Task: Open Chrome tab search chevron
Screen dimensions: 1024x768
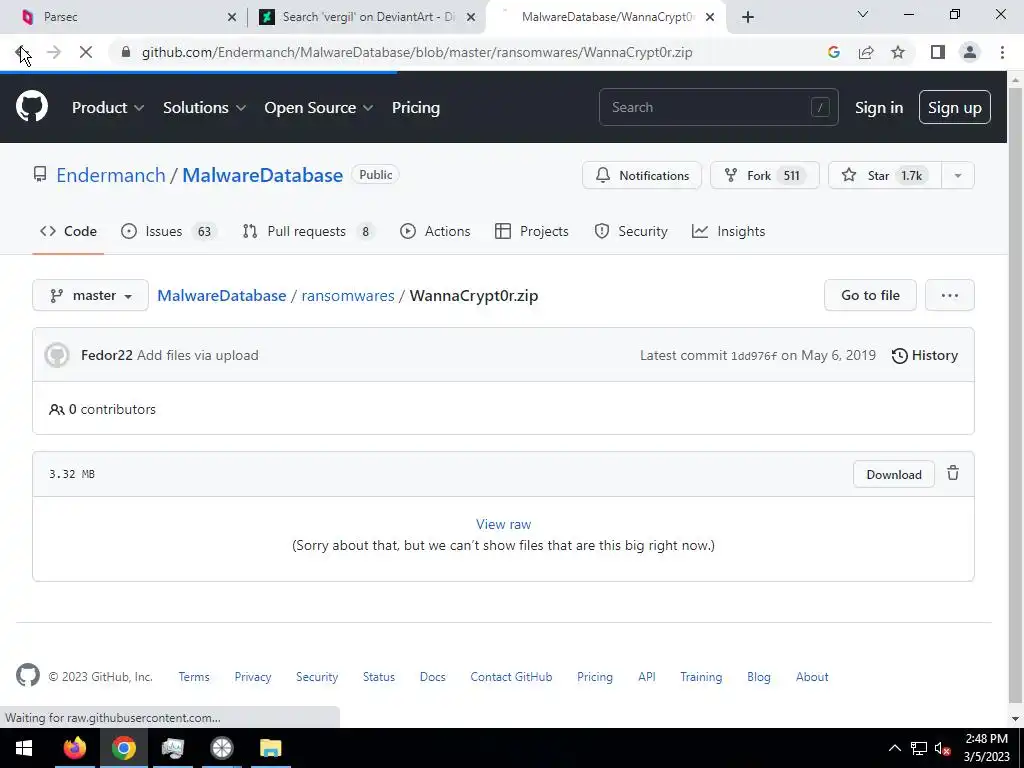Action: click(863, 14)
